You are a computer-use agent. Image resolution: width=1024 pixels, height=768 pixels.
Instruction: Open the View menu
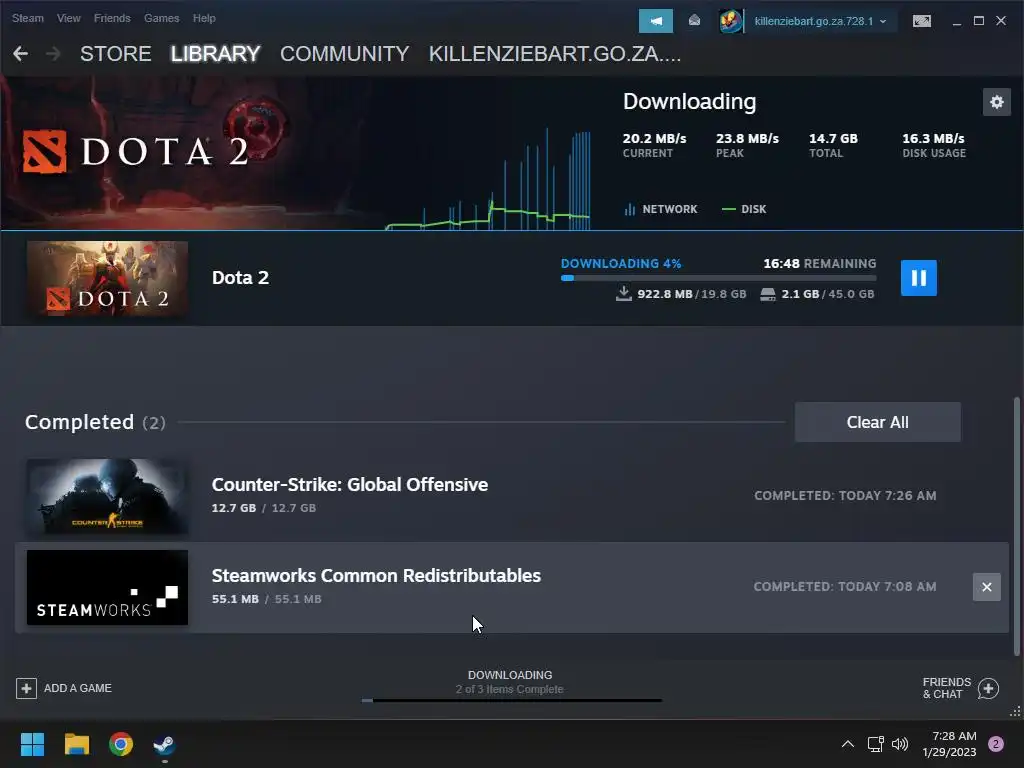(69, 18)
